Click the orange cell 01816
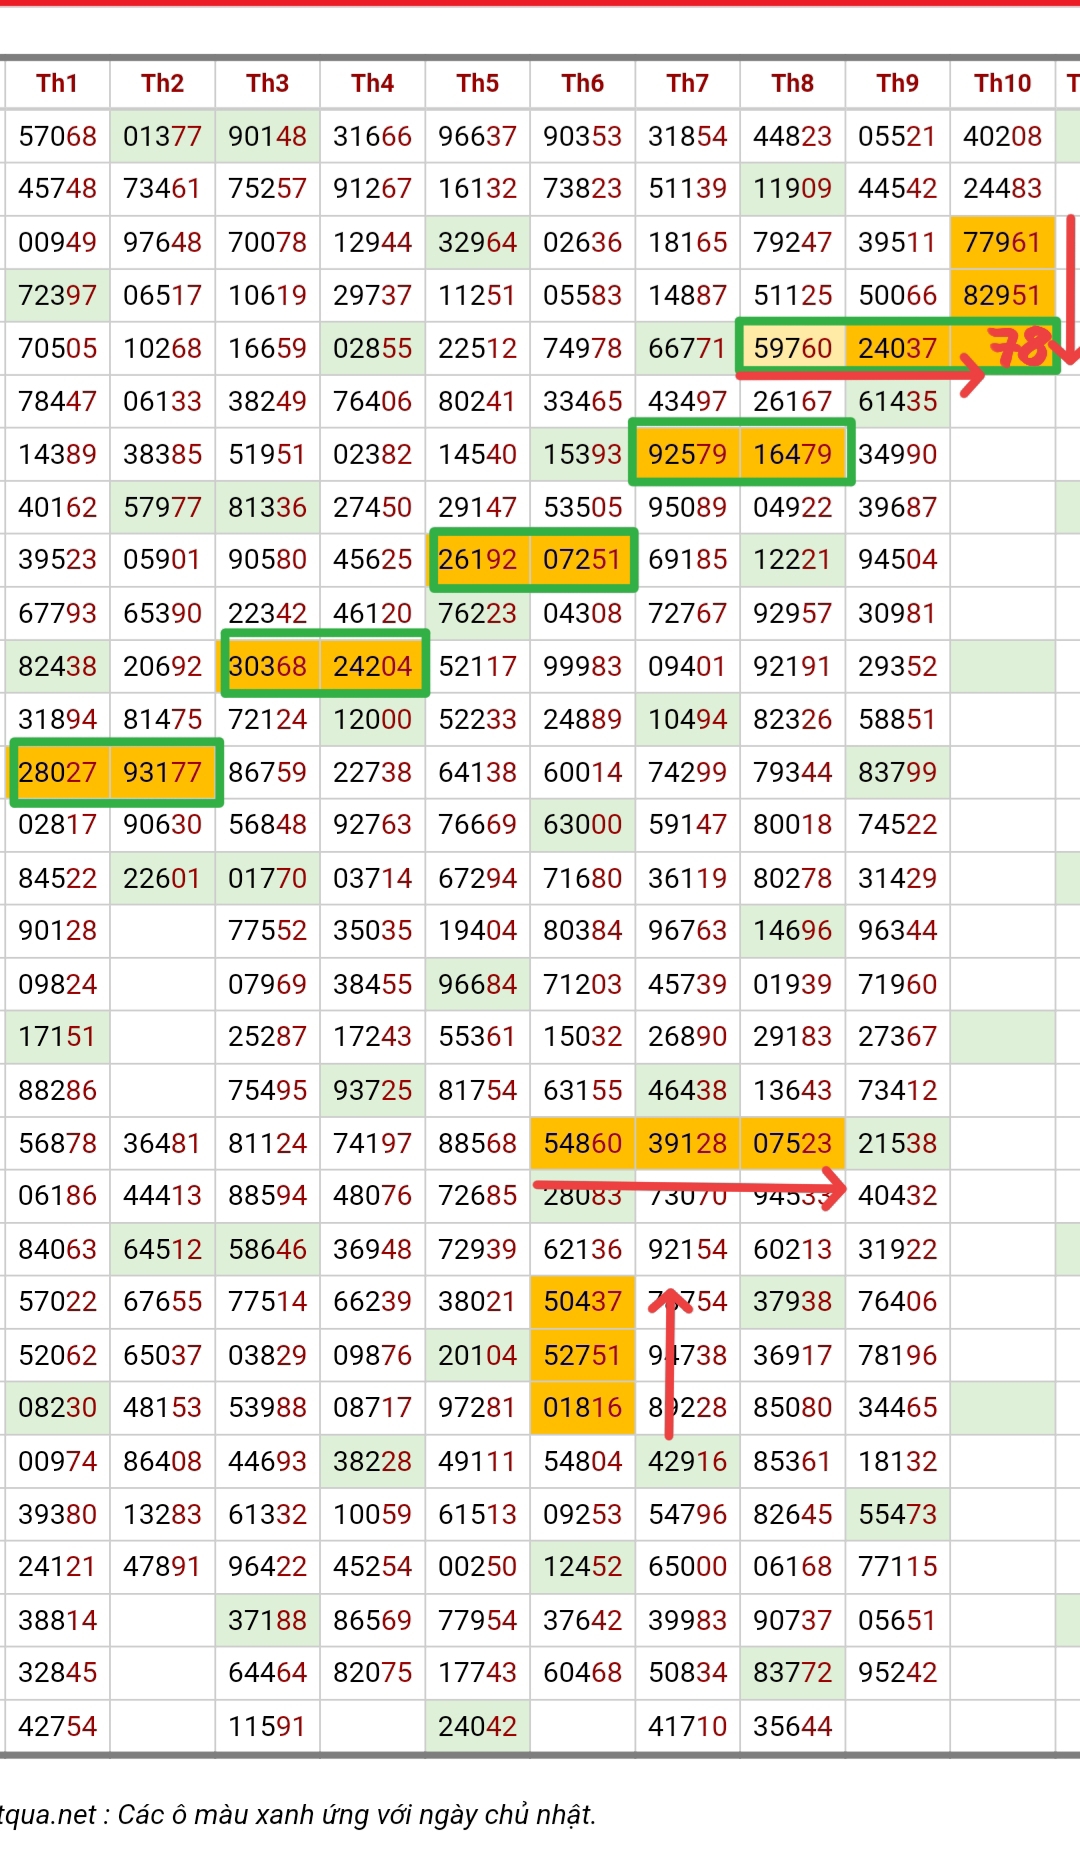The width and height of the screenshot is (1080, 1863). click(x=582, y=1407)
